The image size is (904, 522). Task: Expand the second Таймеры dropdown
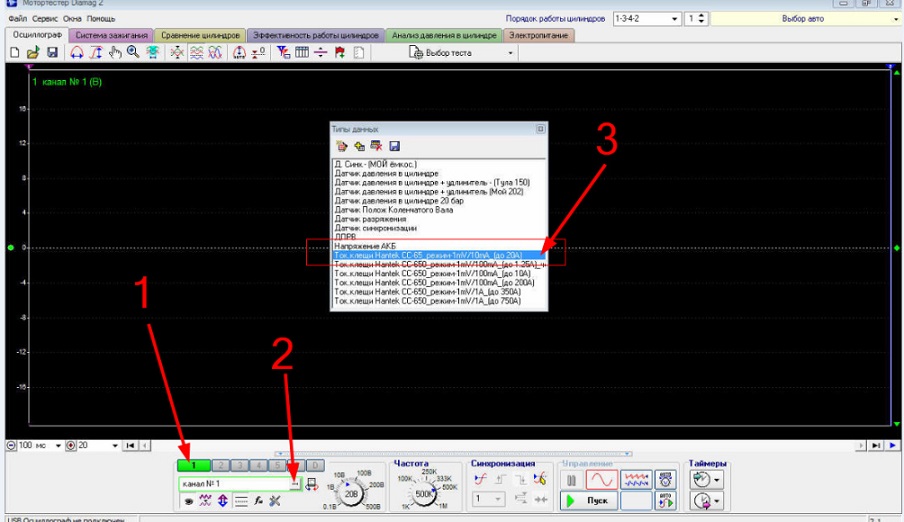tap(717, 501)
